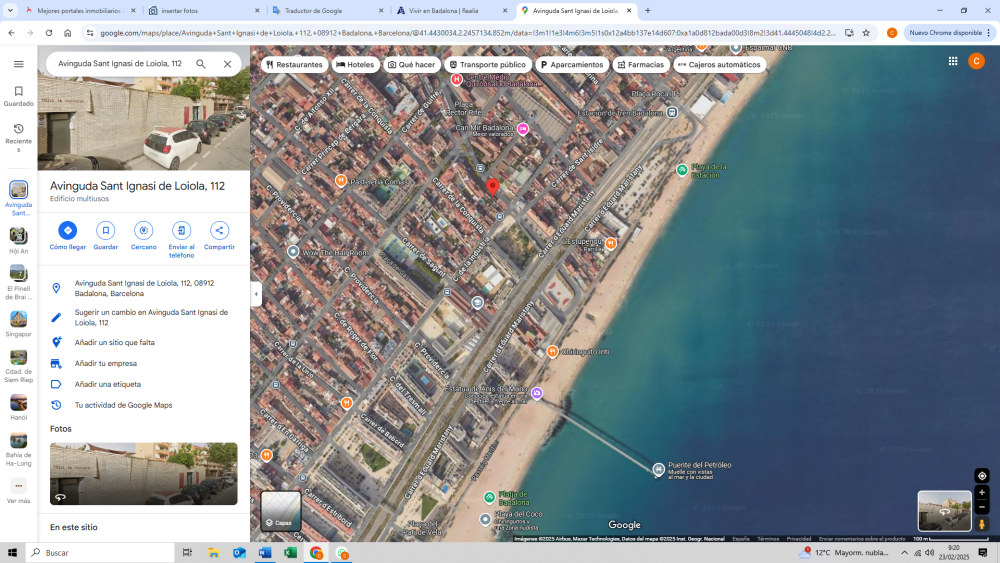Image resolution: width=1000 pixels, height=563 pixels.
Task: Open a new browser tab
Action: click(x=647, y=11)
